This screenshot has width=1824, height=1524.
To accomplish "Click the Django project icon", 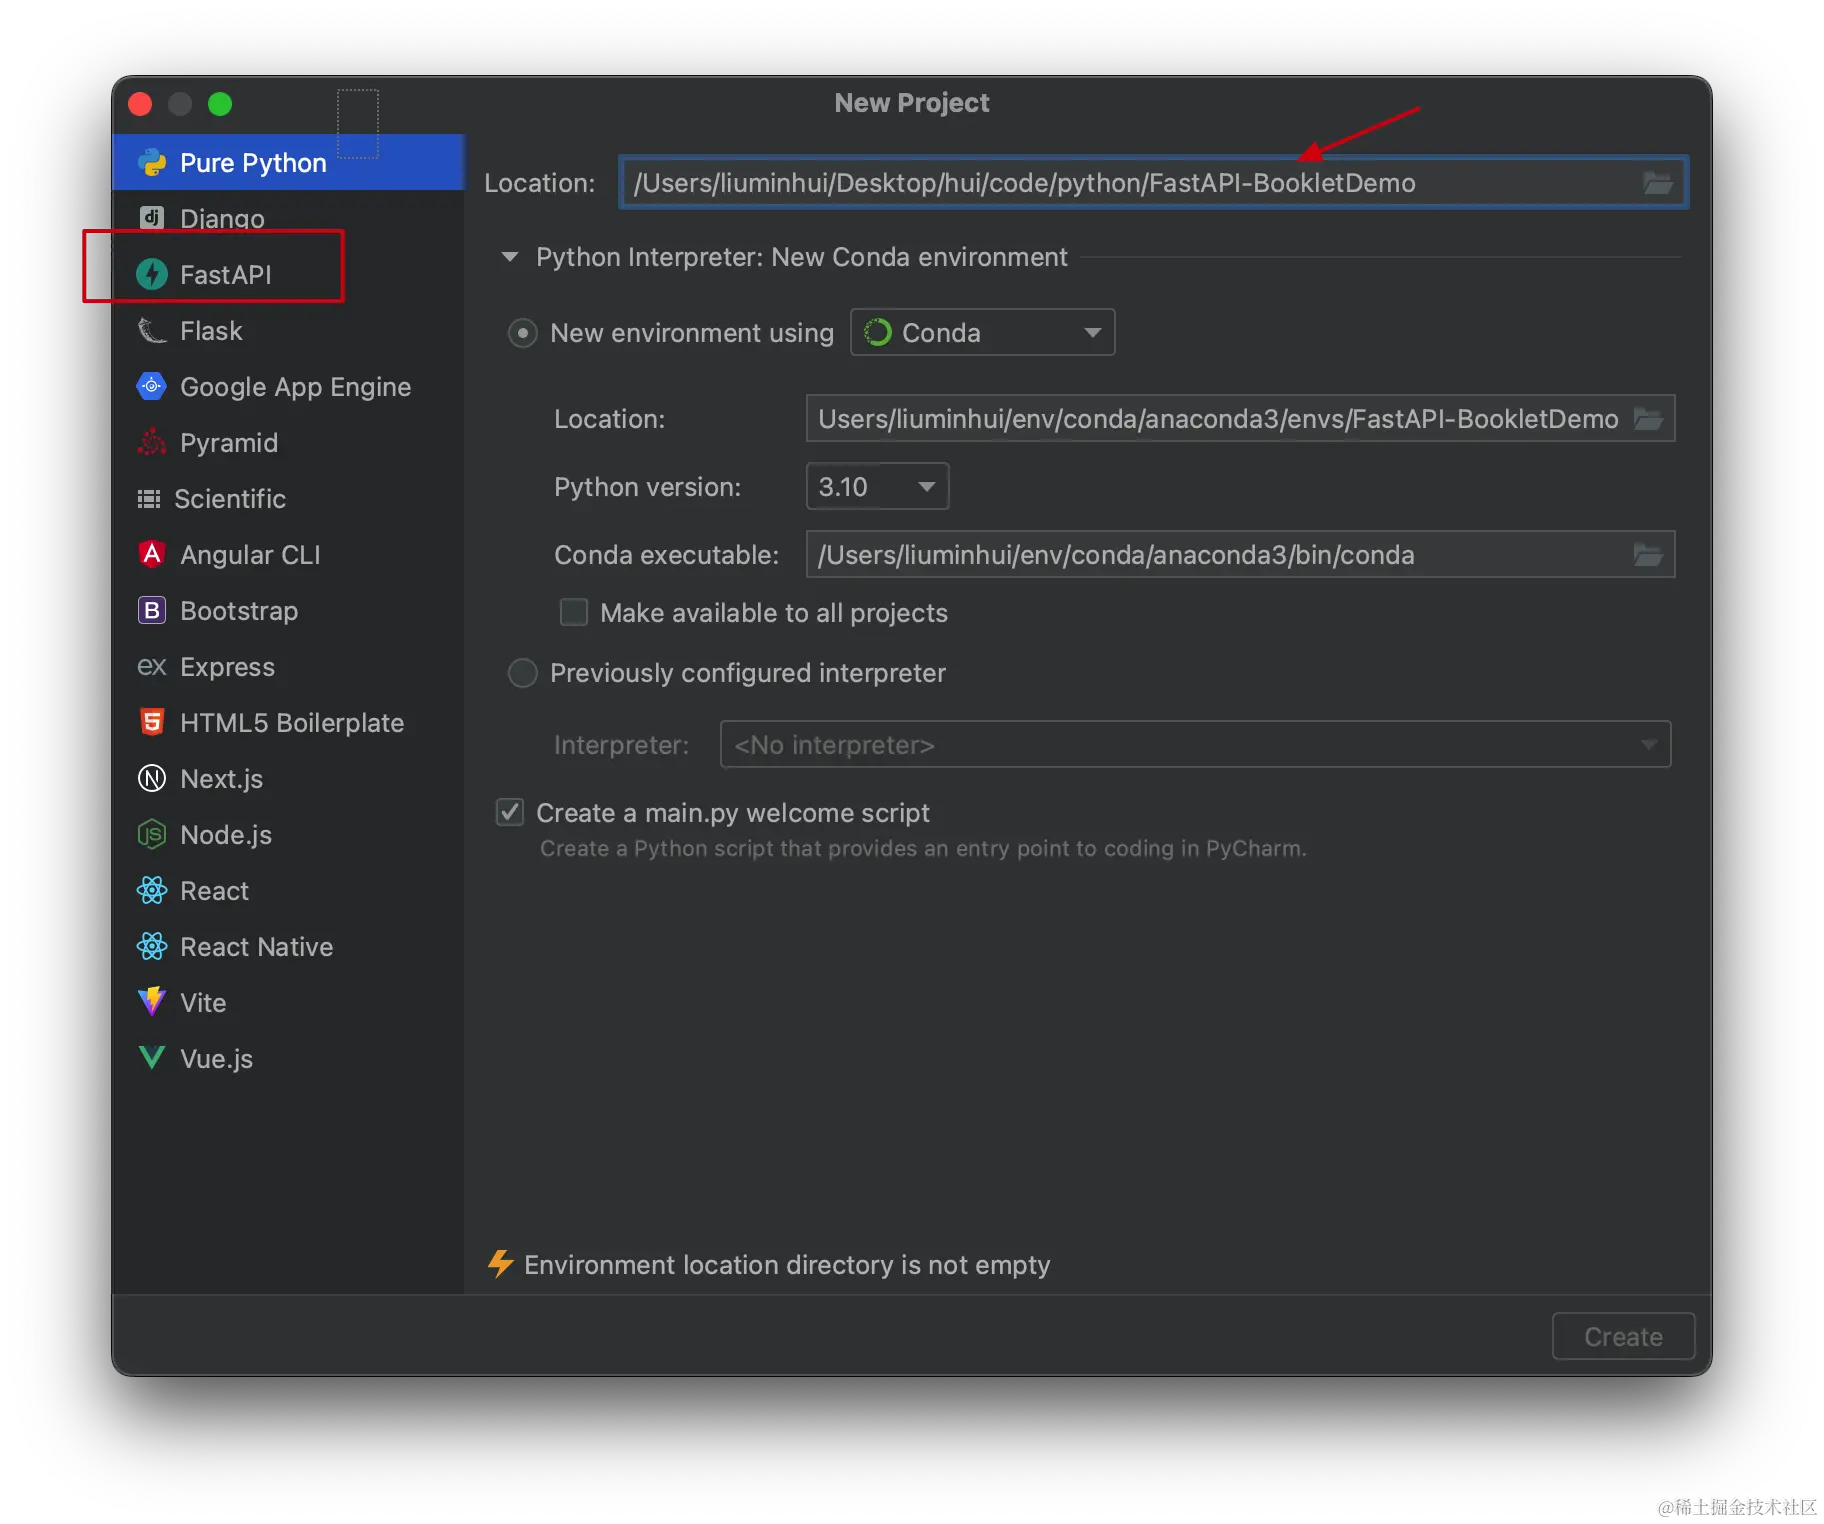I will (x=152, y=218).
